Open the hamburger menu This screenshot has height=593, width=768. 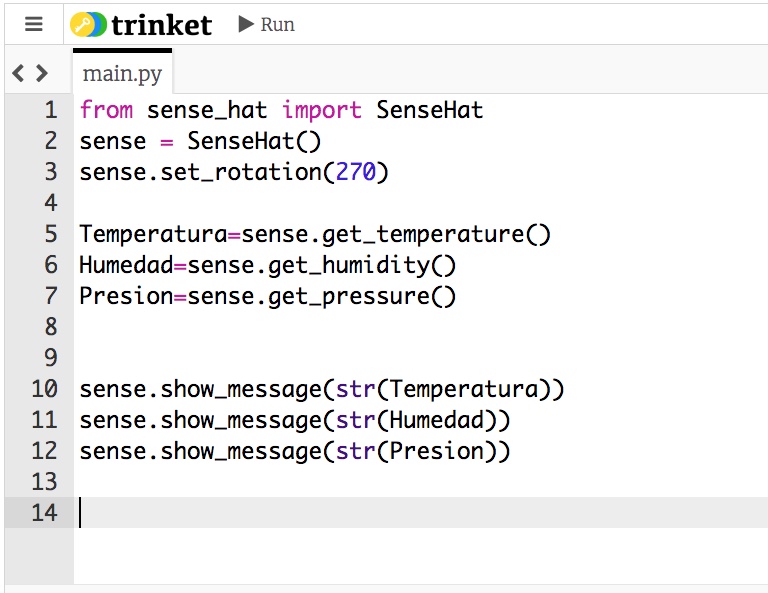point(34,24)
